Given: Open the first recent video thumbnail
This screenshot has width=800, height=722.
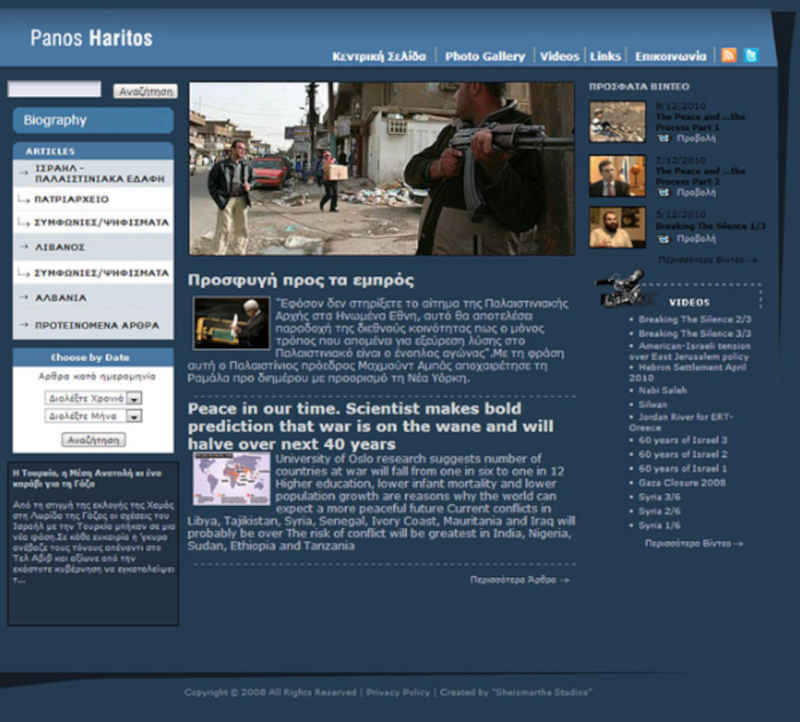Looking at the screenshot, I should 617,121.
